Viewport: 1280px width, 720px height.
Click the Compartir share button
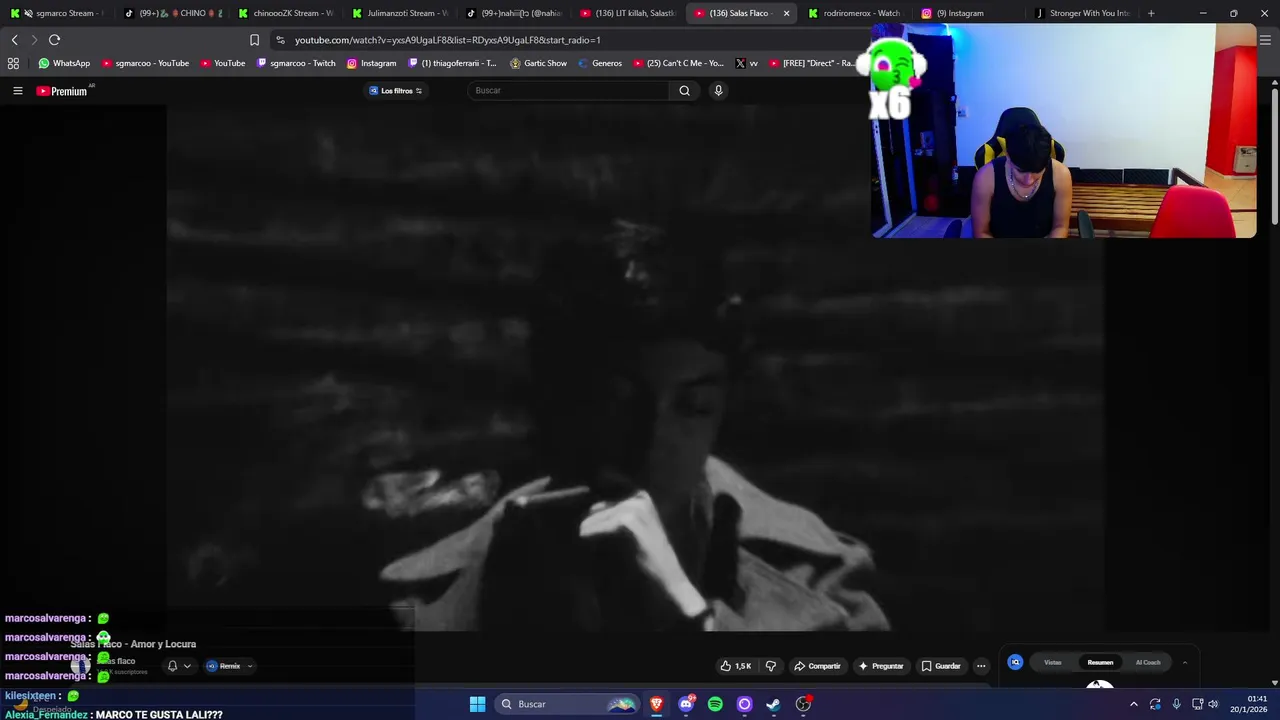pos(817,666)
